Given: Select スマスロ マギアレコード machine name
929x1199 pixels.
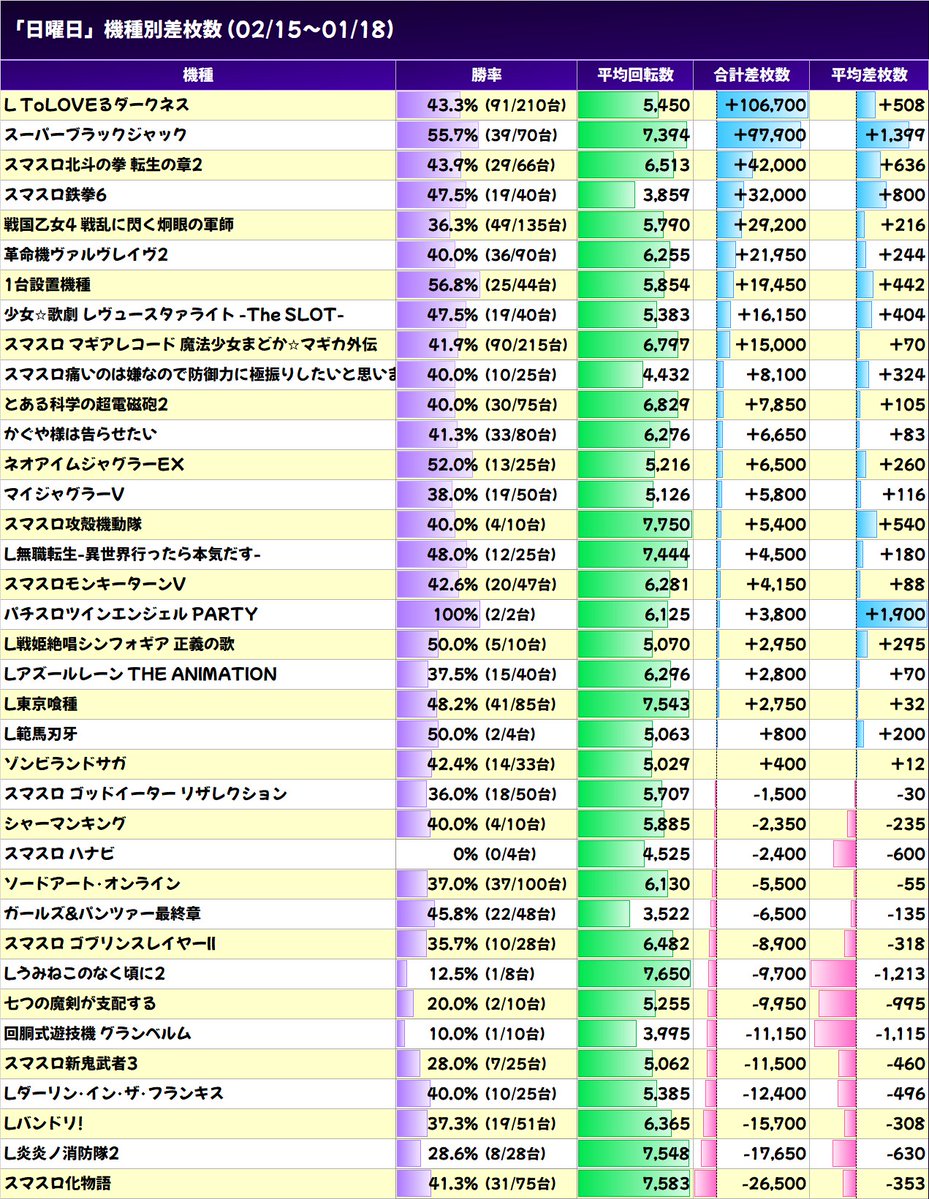Looking at the screenshot, I should [x=190, y=344].
